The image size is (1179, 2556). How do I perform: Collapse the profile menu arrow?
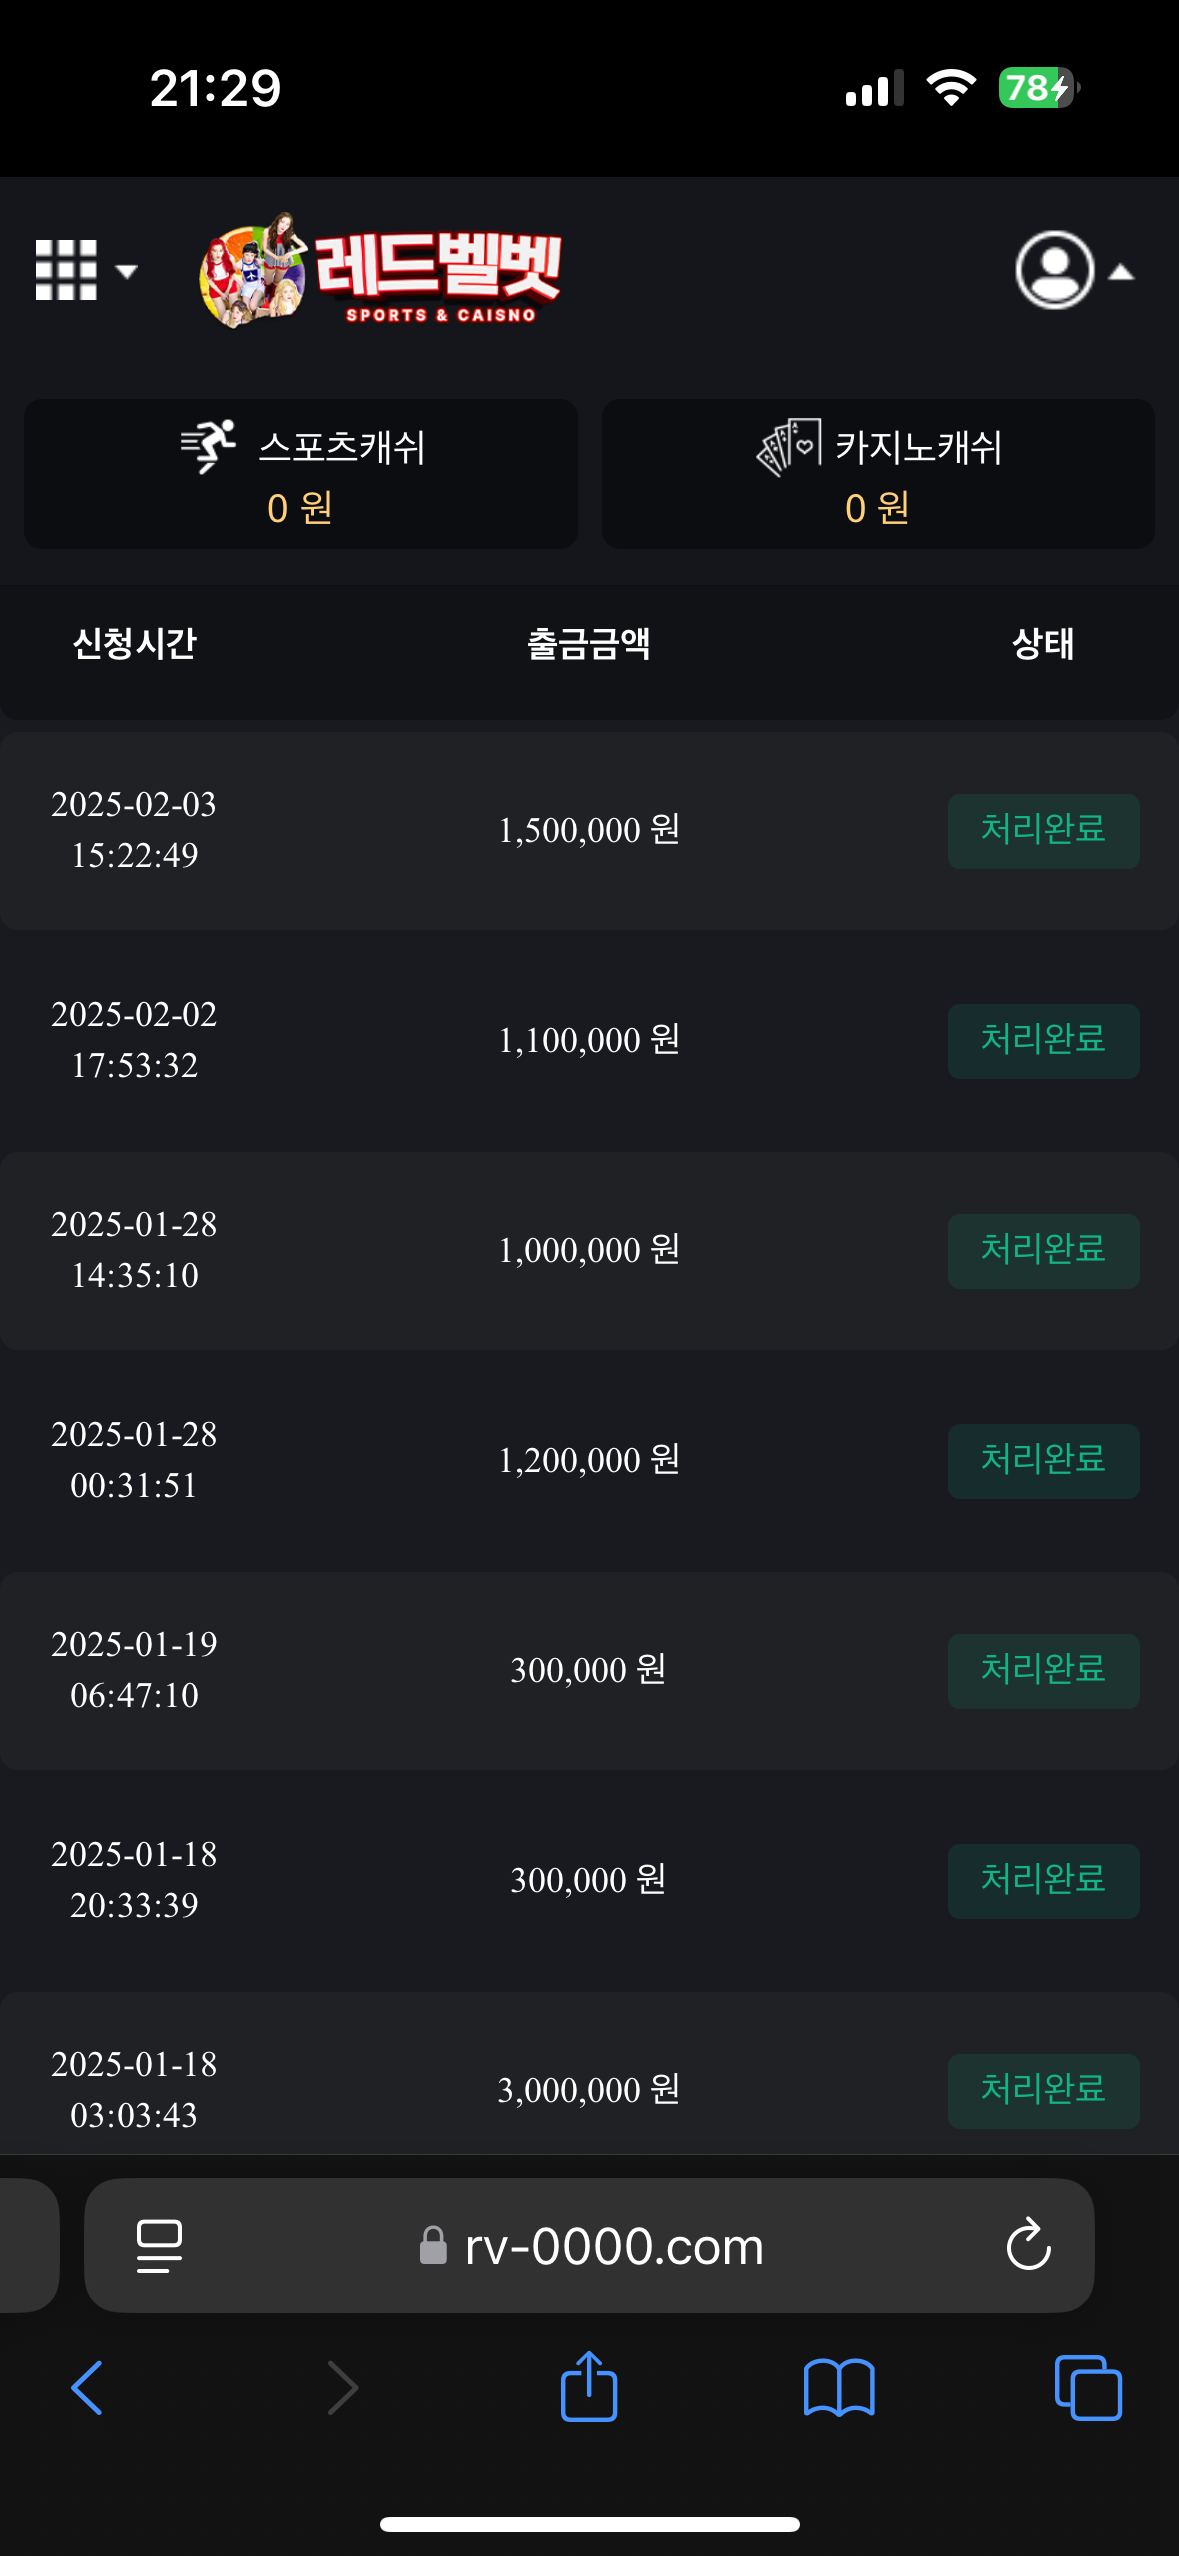tap(1121, 272)
